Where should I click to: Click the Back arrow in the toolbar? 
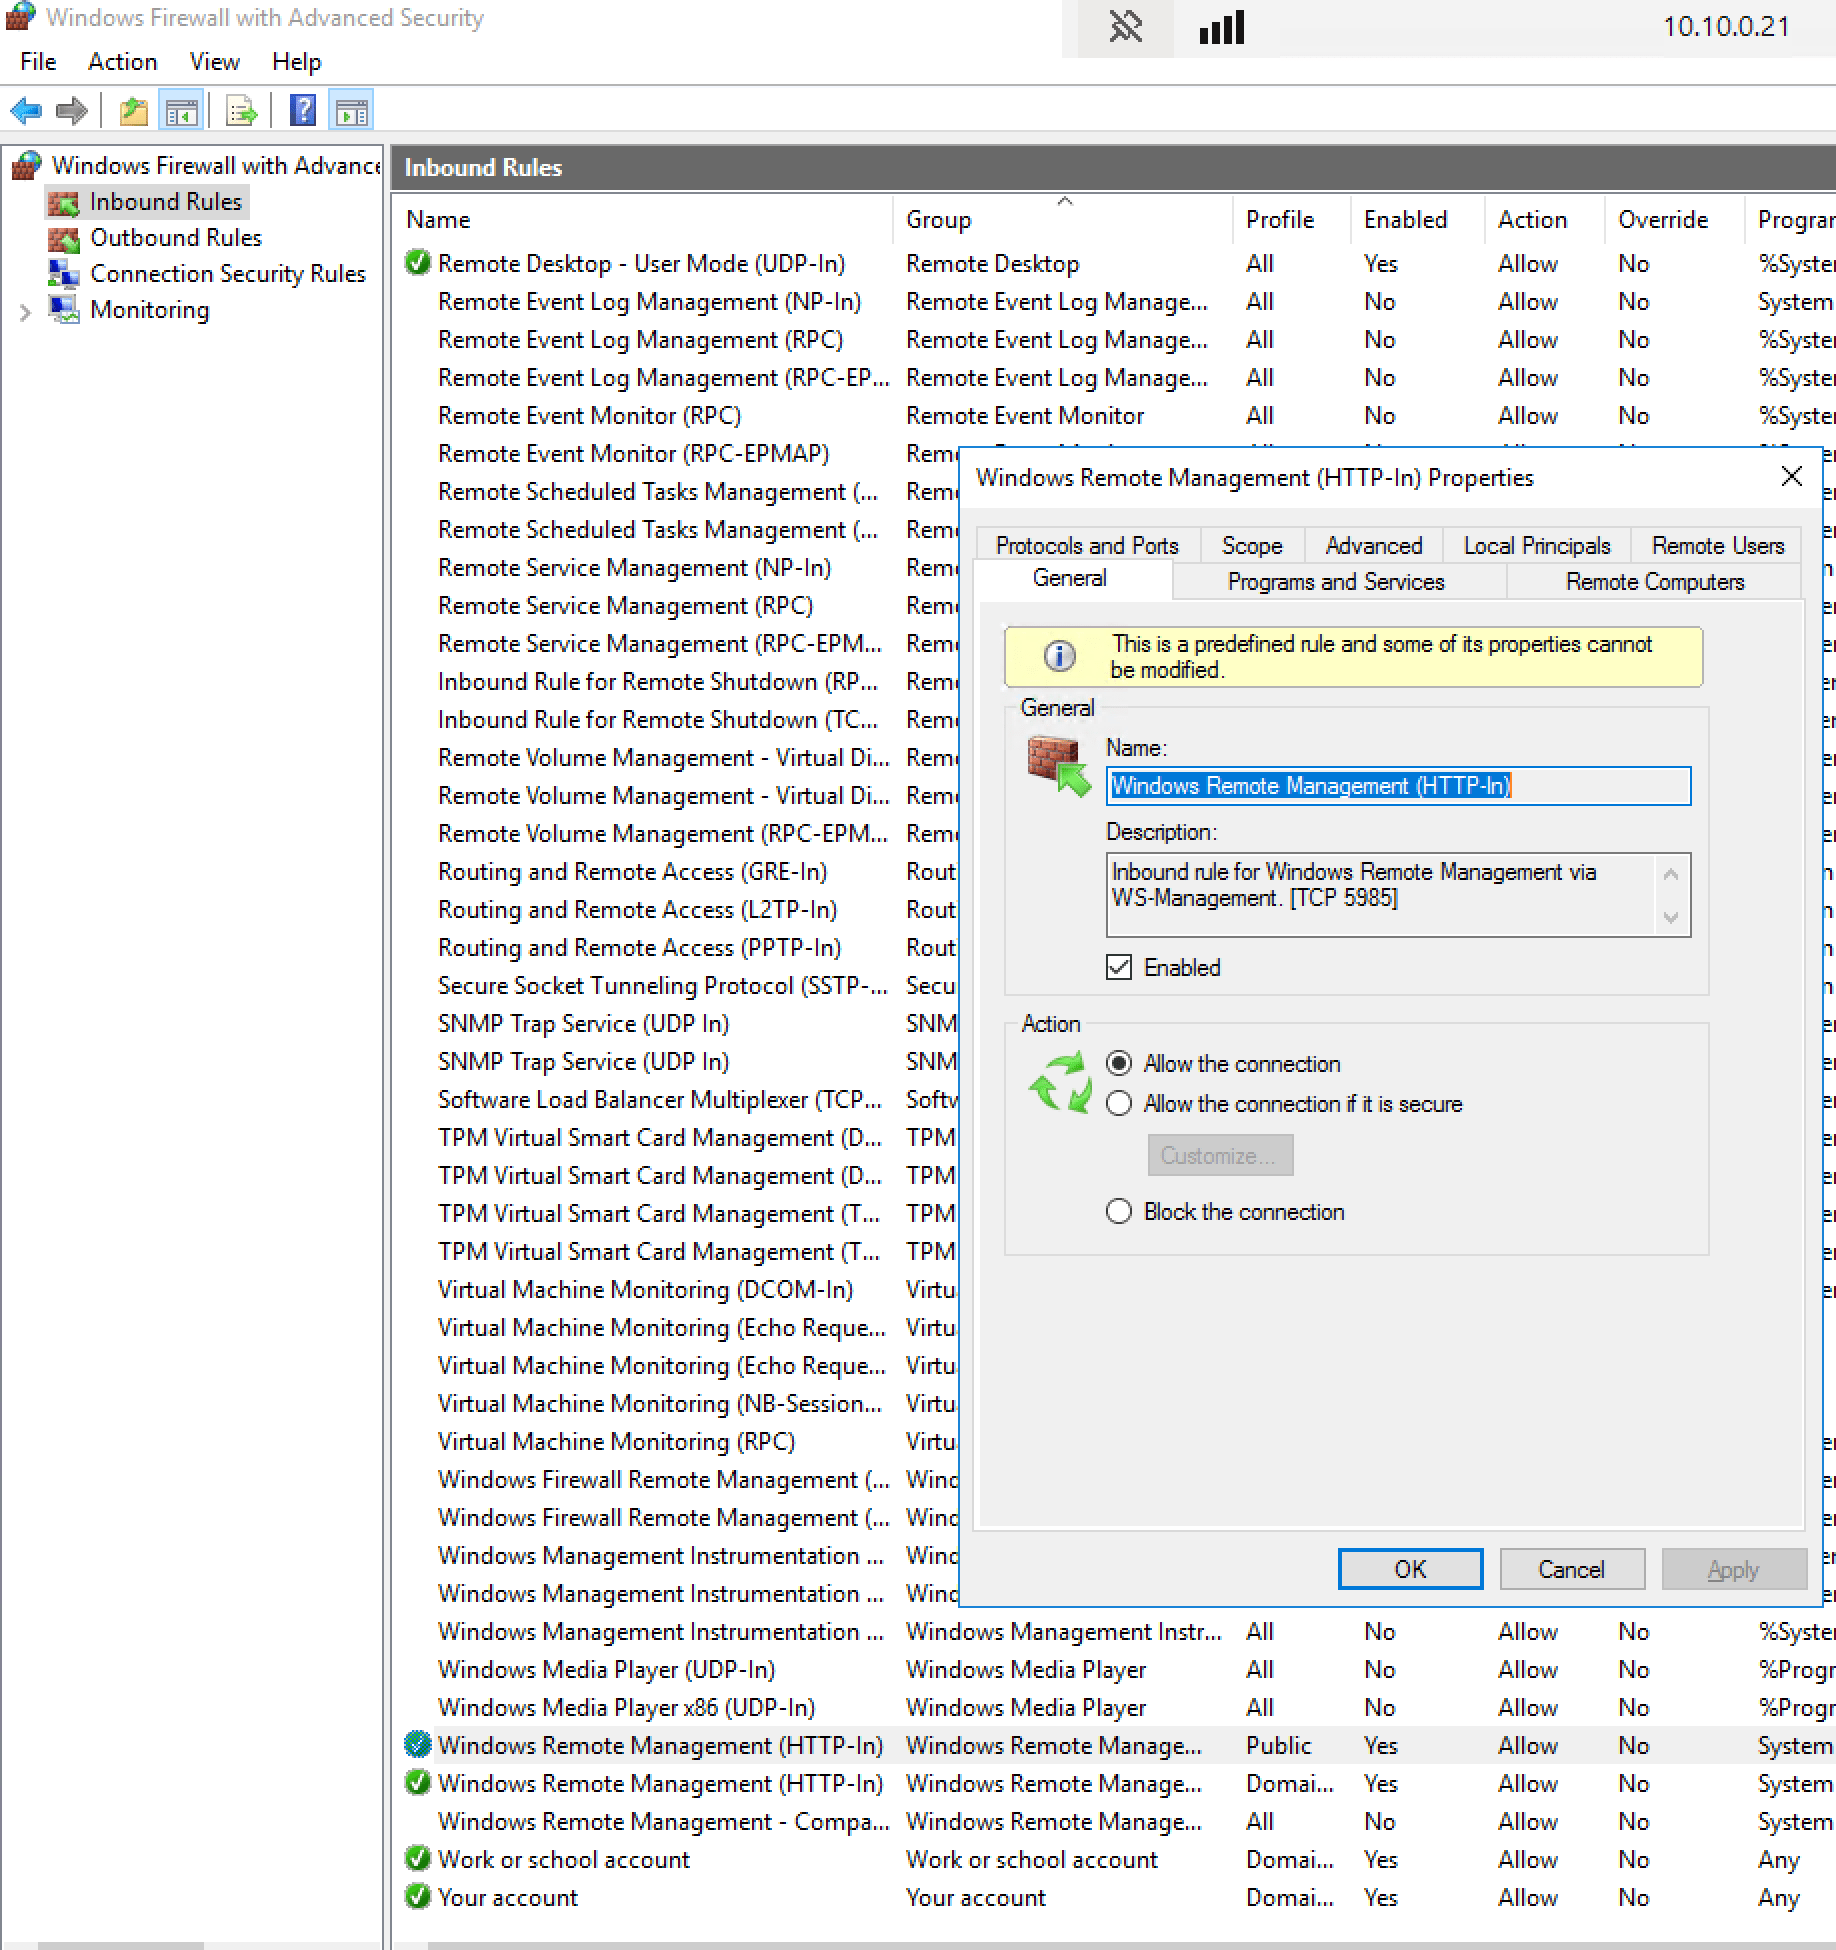point(26,110)
